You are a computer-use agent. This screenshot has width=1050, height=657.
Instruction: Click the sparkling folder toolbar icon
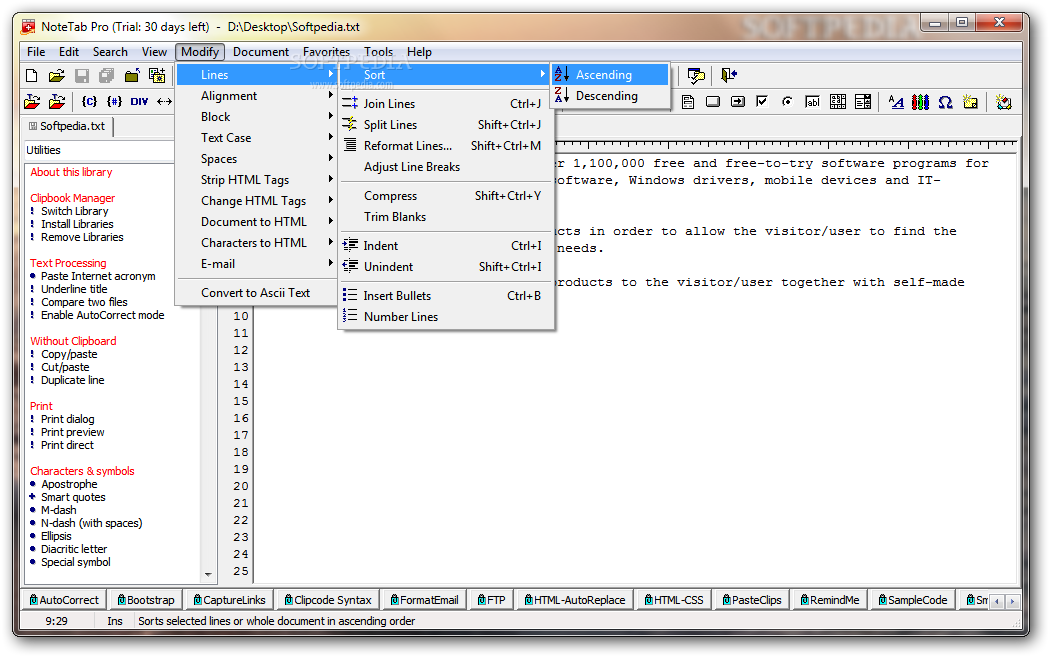coord(970,102)
